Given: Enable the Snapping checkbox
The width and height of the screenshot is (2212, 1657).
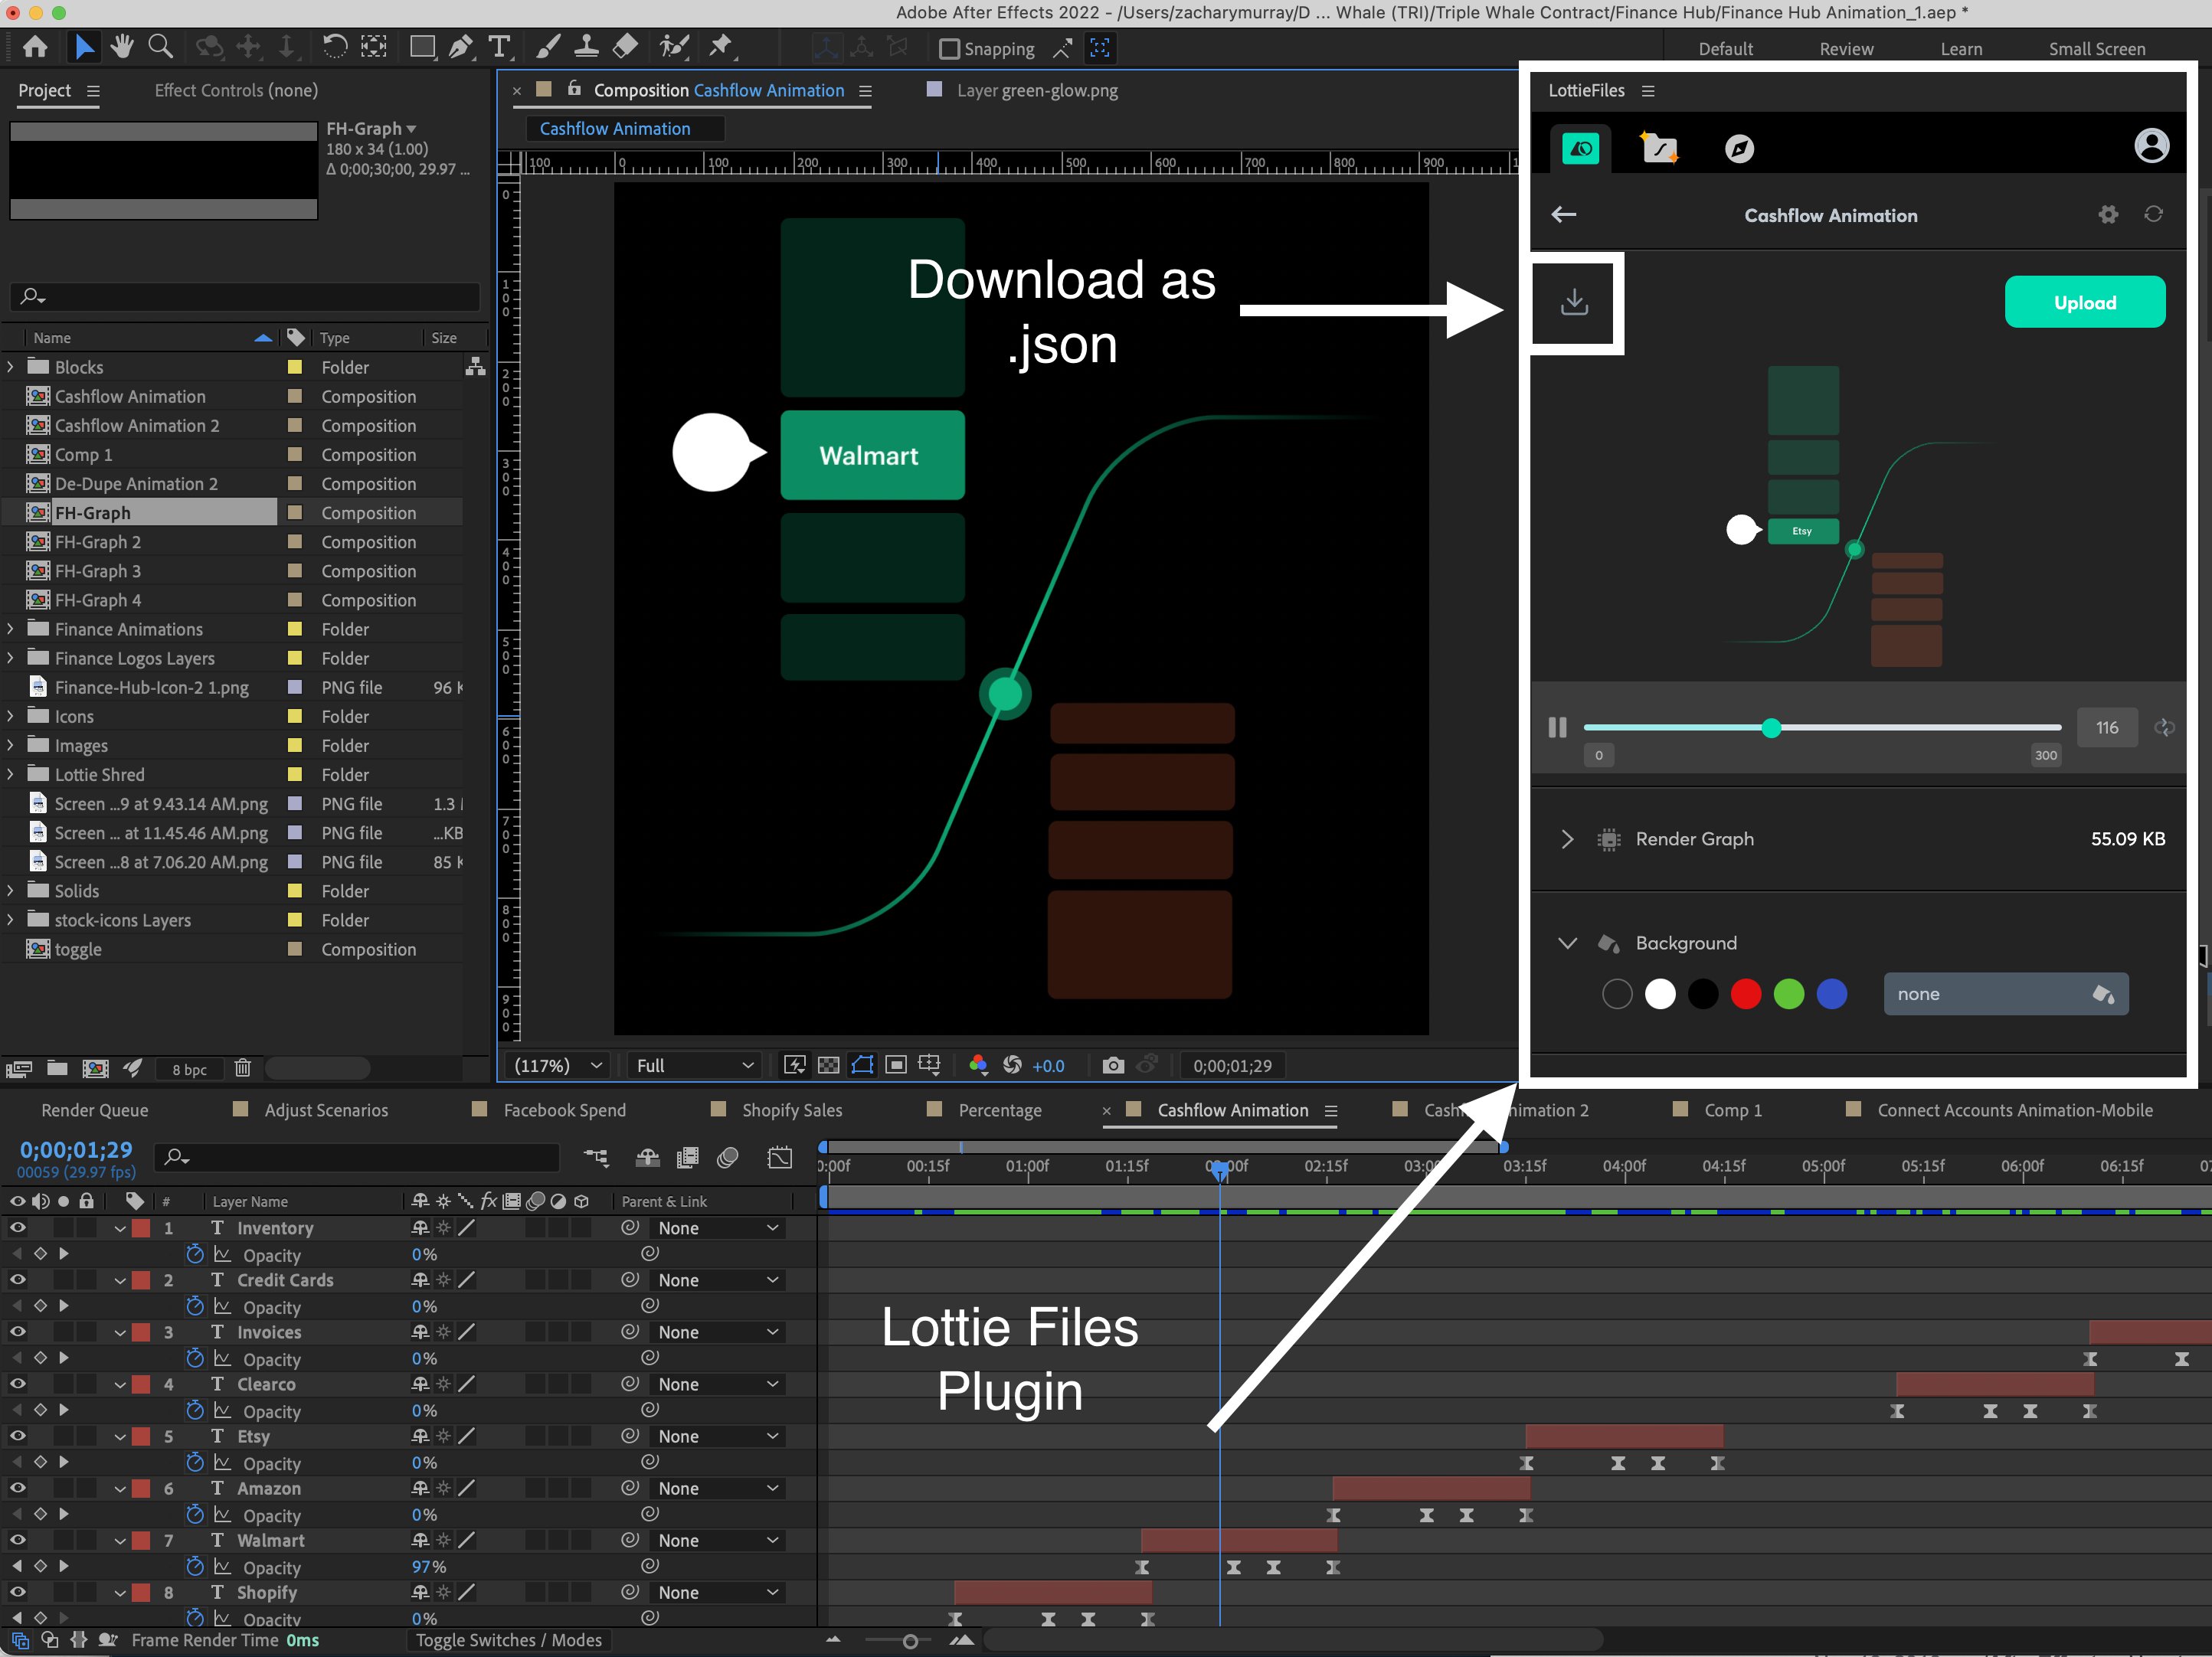Looking at the screenshot, I should coord(949,49).
